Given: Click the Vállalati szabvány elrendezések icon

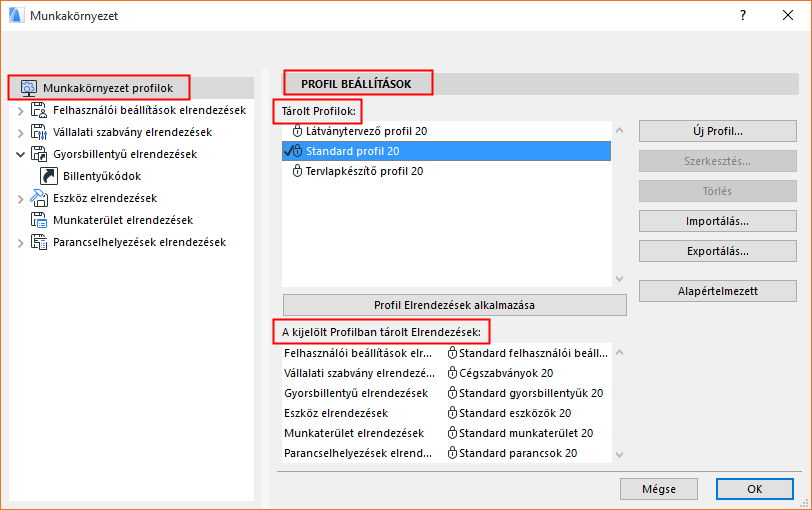Looking at the screenshot, I should pos(40,132).
